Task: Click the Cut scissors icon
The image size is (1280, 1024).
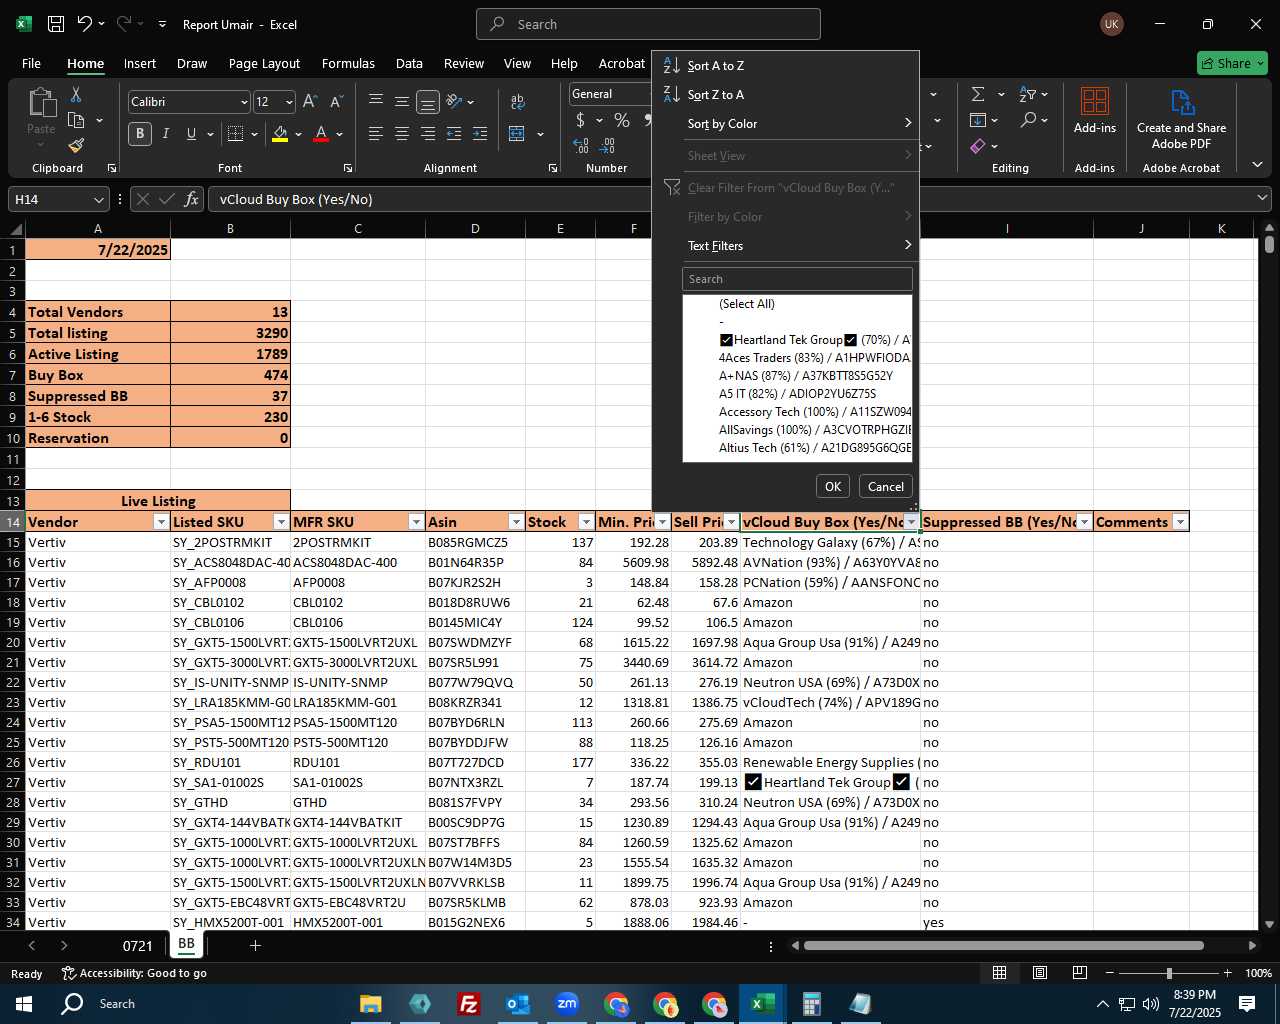Action: 75,95
